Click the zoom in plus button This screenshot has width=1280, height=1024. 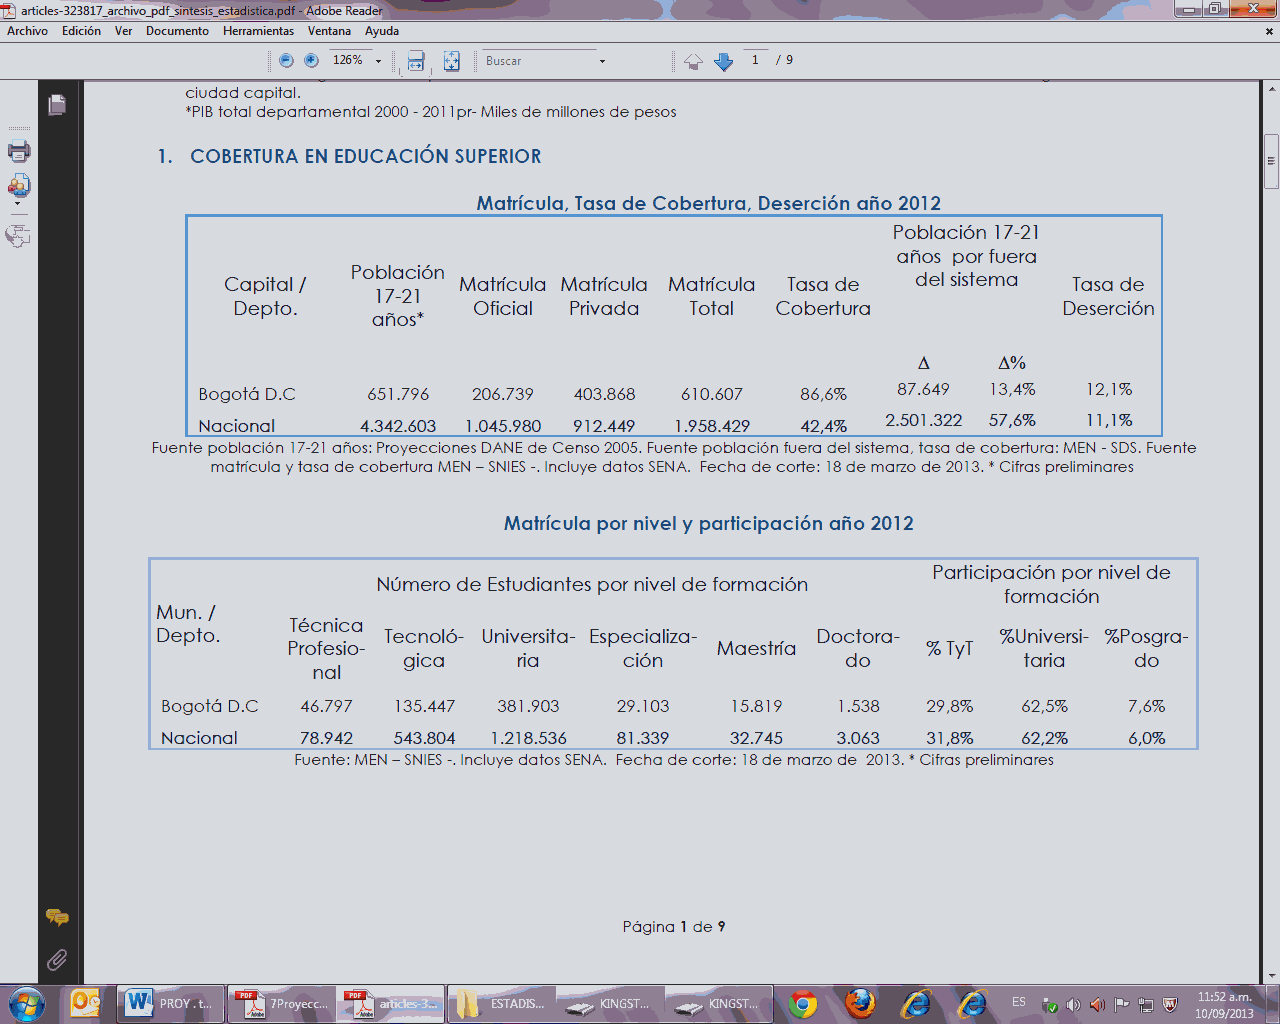click(x=311, y=61)
